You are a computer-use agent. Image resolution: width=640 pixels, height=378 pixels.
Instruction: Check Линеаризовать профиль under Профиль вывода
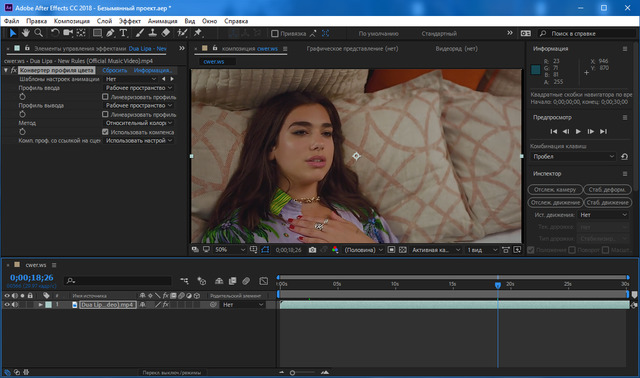click(105, 114)
